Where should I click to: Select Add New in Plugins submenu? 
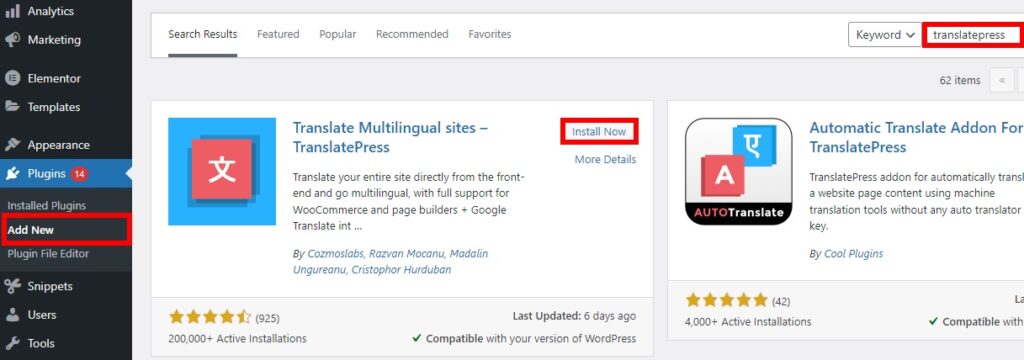tap(31, 230)
